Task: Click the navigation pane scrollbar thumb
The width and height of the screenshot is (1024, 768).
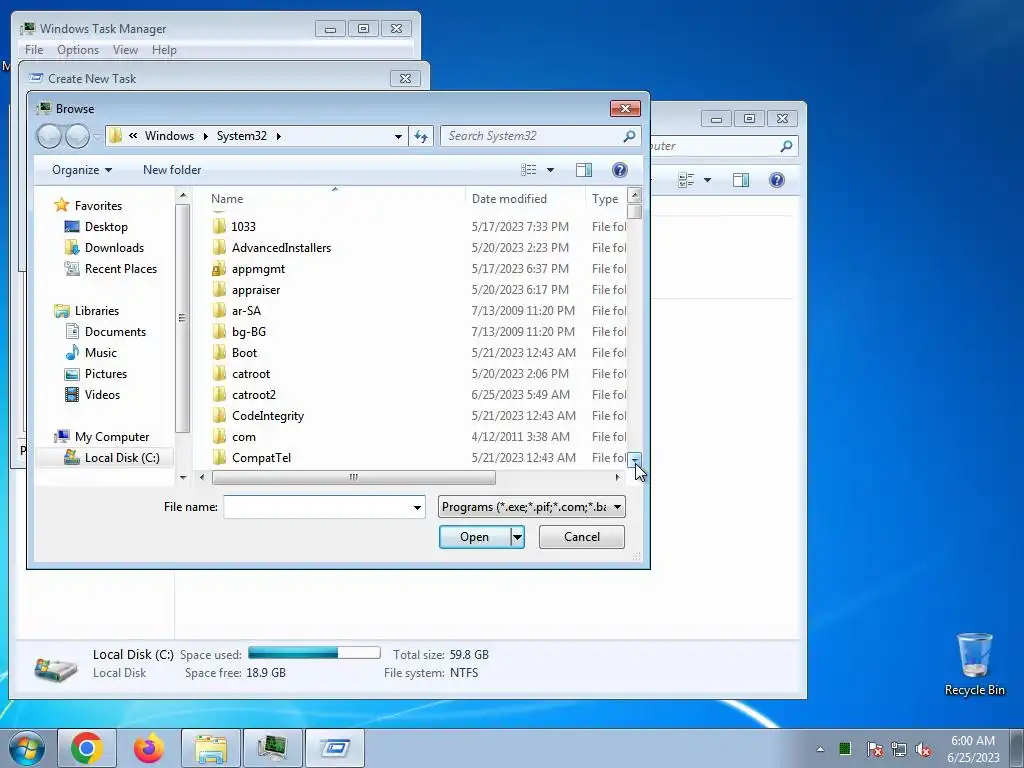Action: point(182,318)
